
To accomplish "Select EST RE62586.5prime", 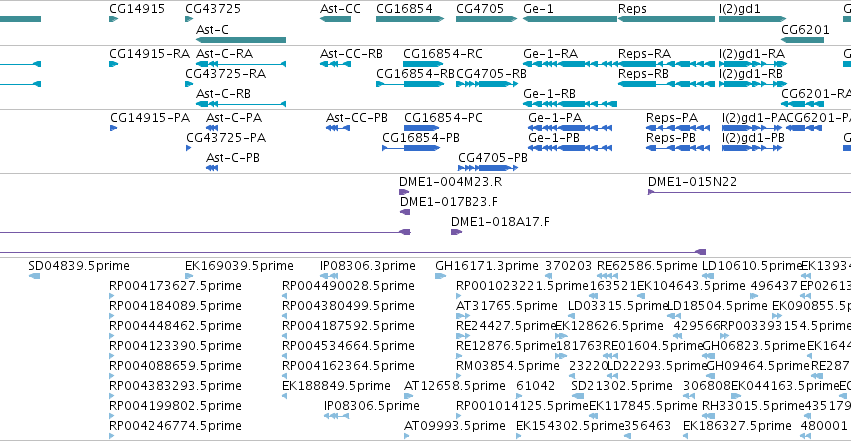I will pos(647,266).
